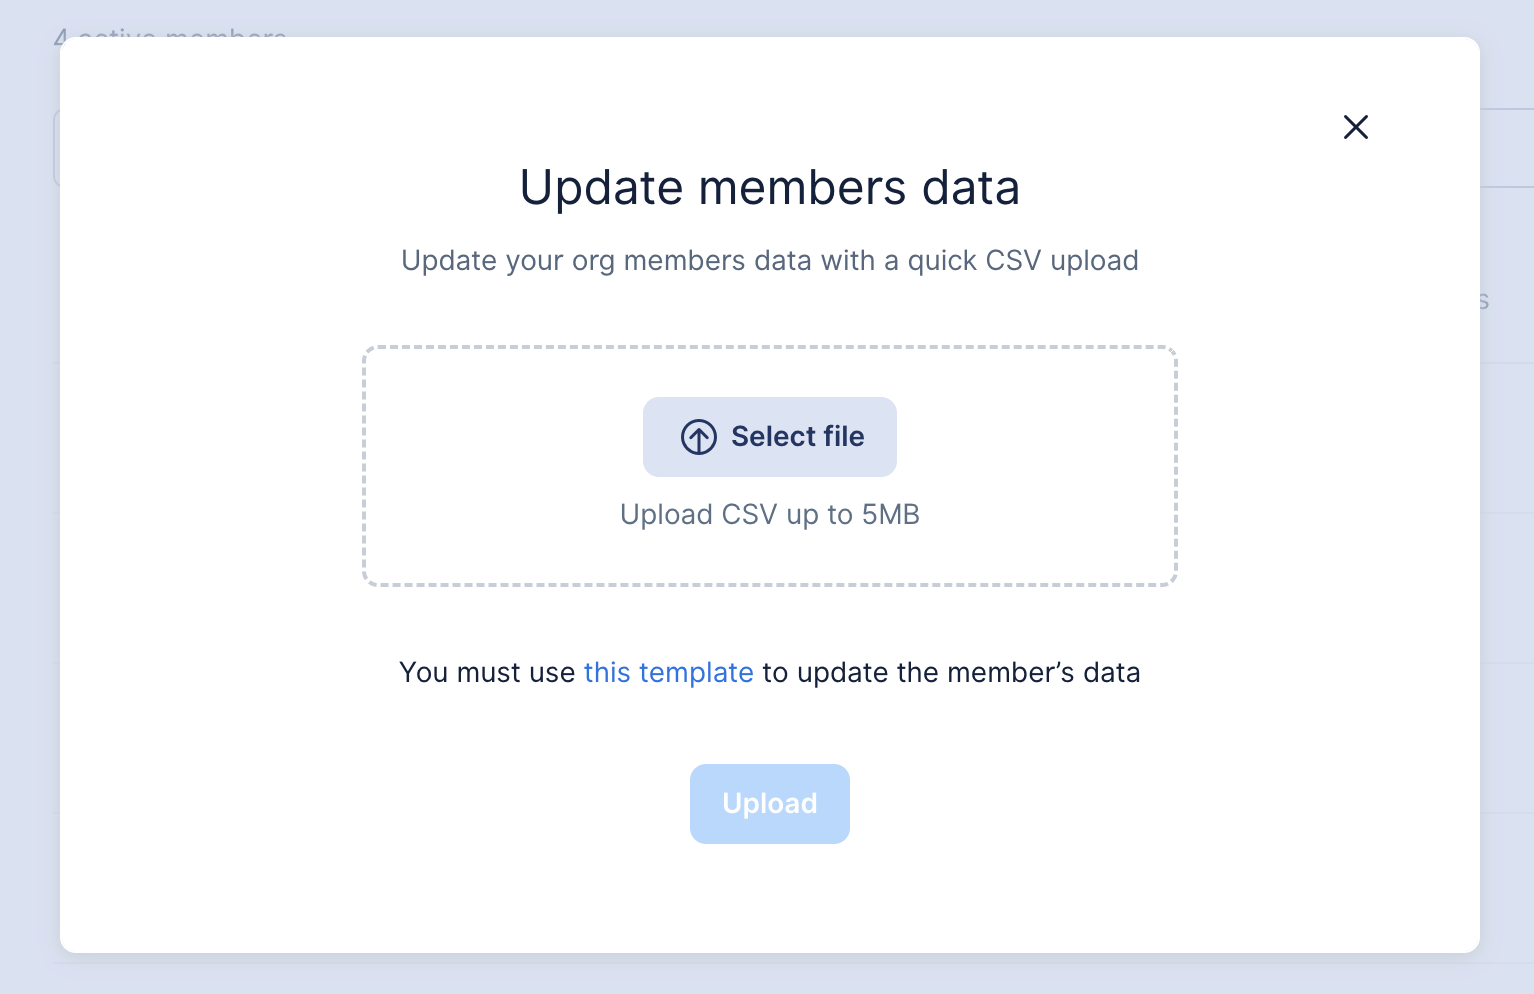Click the light blue Upload button

769,804
